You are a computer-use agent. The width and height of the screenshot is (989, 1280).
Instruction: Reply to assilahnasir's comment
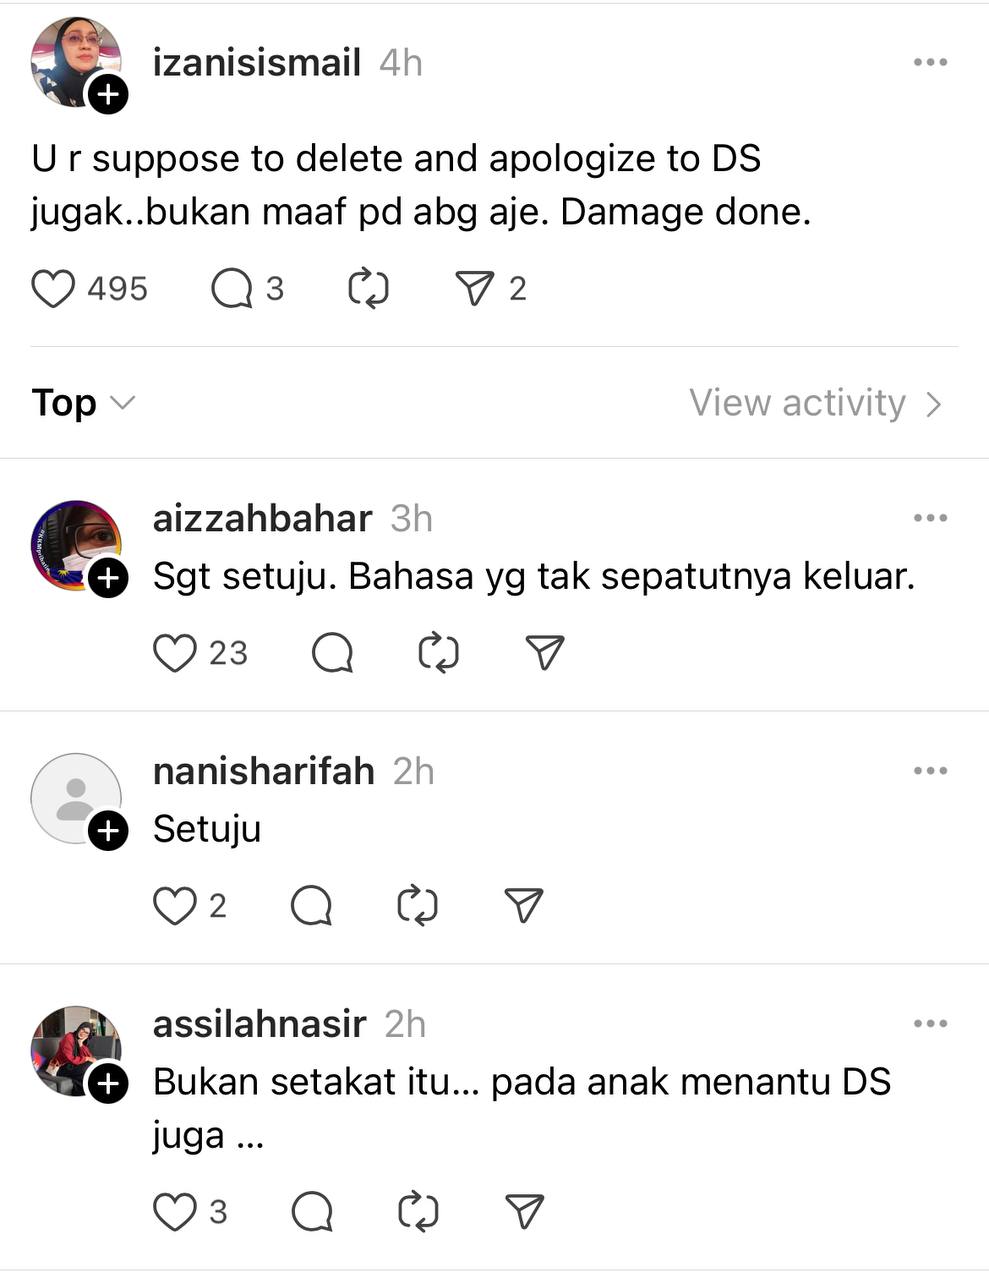coord(312,1212)
